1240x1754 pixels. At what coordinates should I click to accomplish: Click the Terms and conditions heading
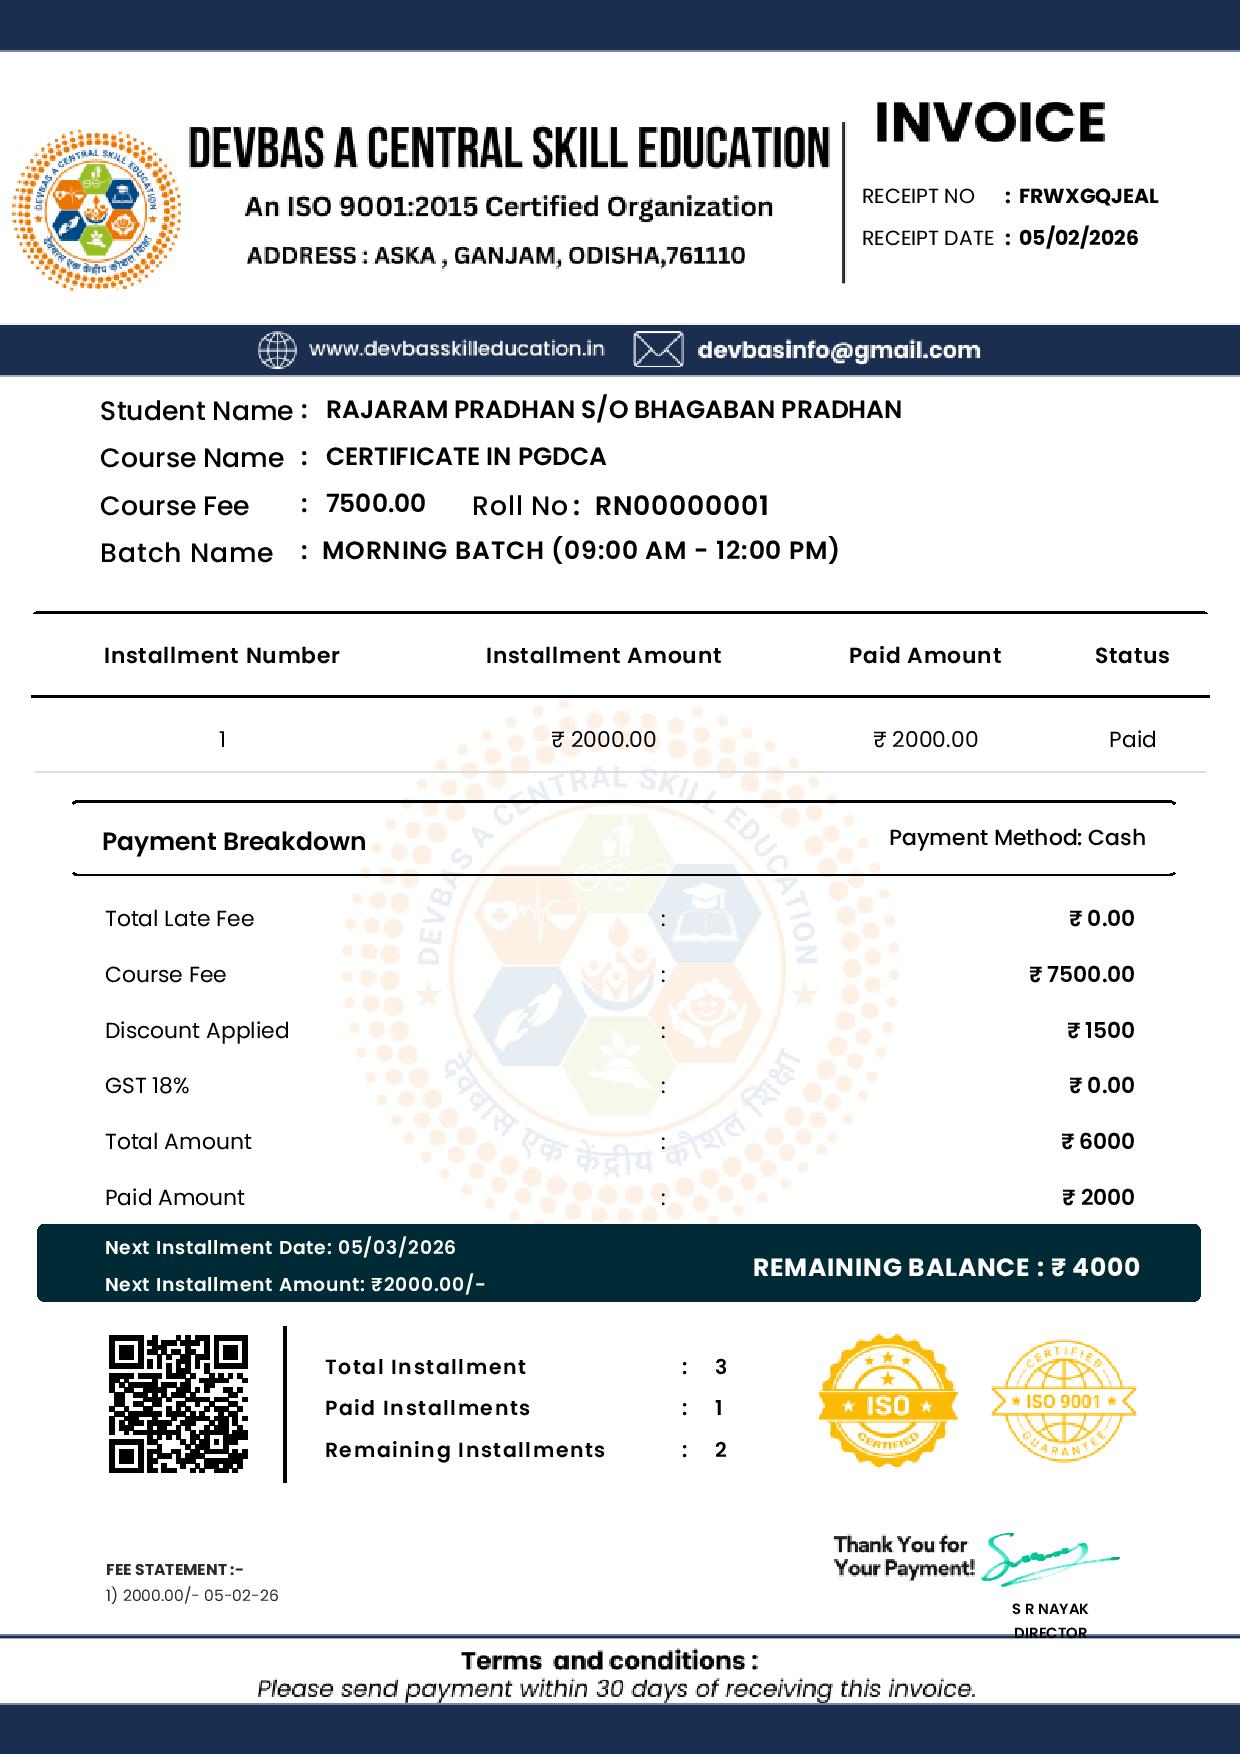coord(609,1661)
